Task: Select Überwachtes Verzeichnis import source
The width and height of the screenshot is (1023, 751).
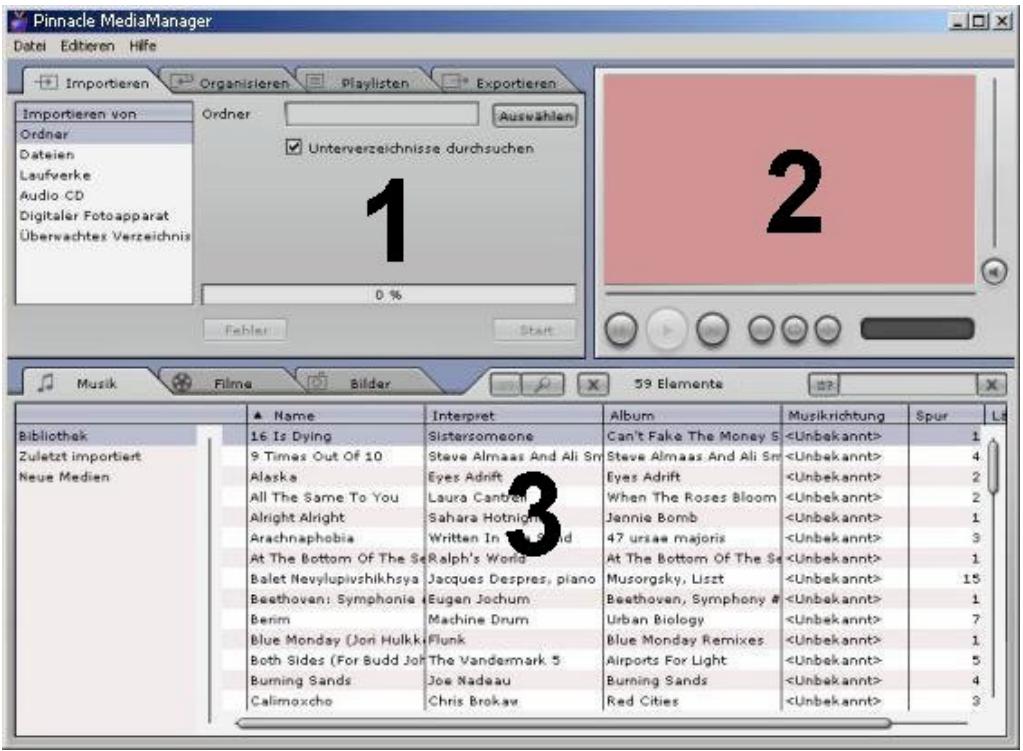Action: (104, 236)
